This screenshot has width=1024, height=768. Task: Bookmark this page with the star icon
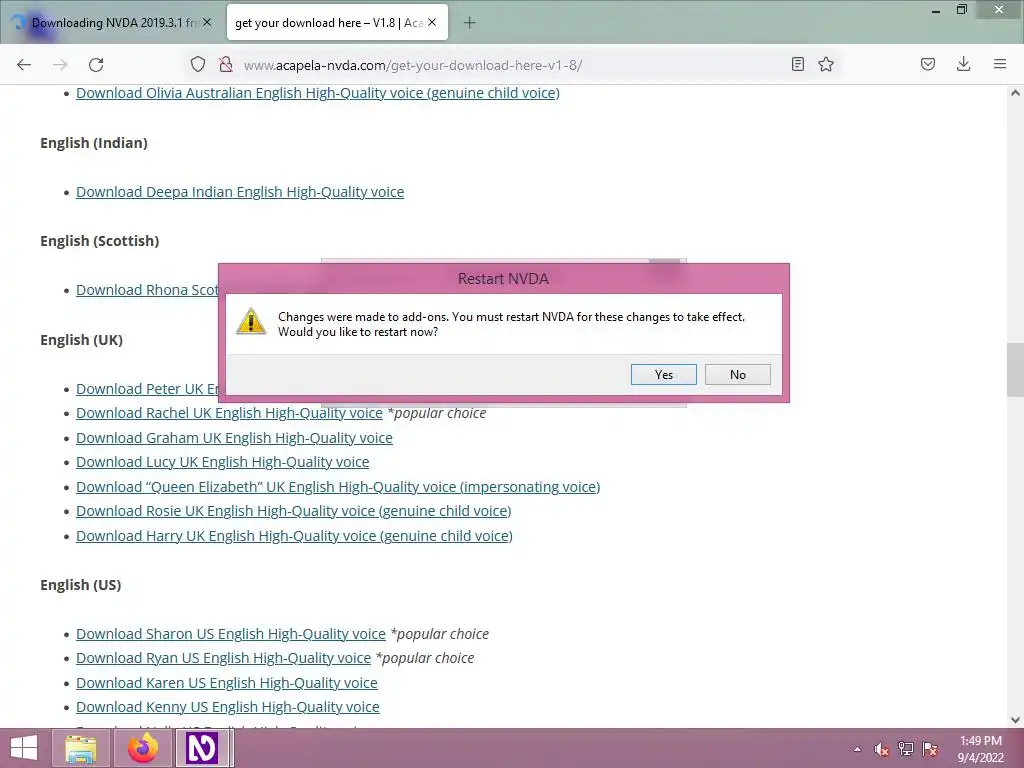pyautogui.click(x=826, y=64)
